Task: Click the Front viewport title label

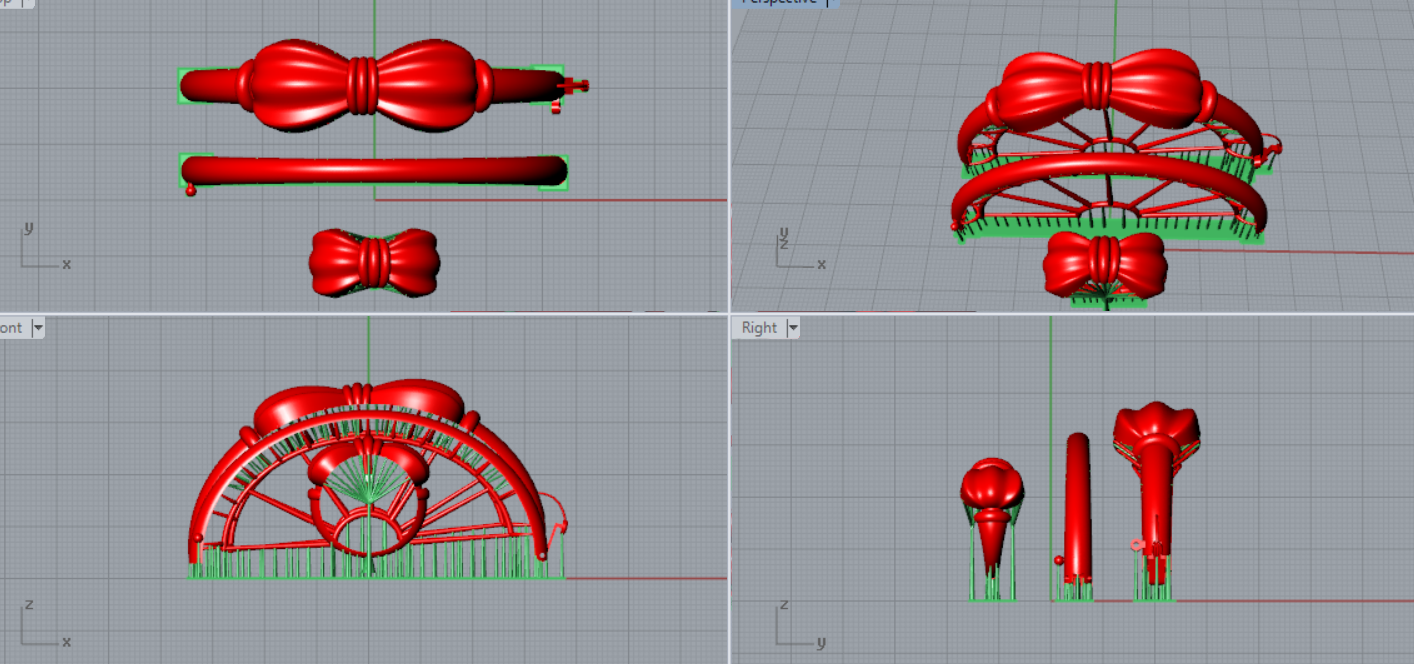Action: point(12,328)
